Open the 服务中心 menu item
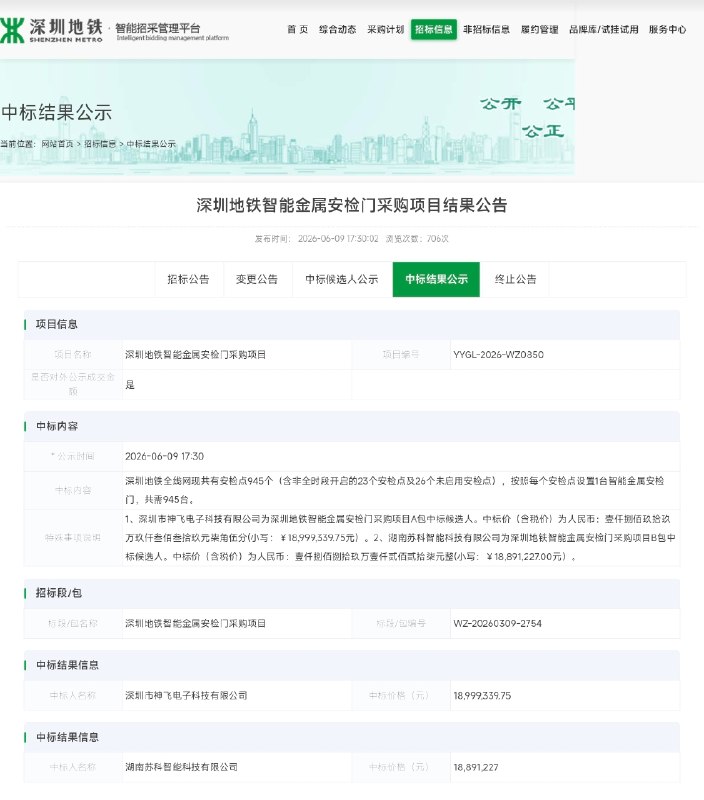 coord(667,30)
